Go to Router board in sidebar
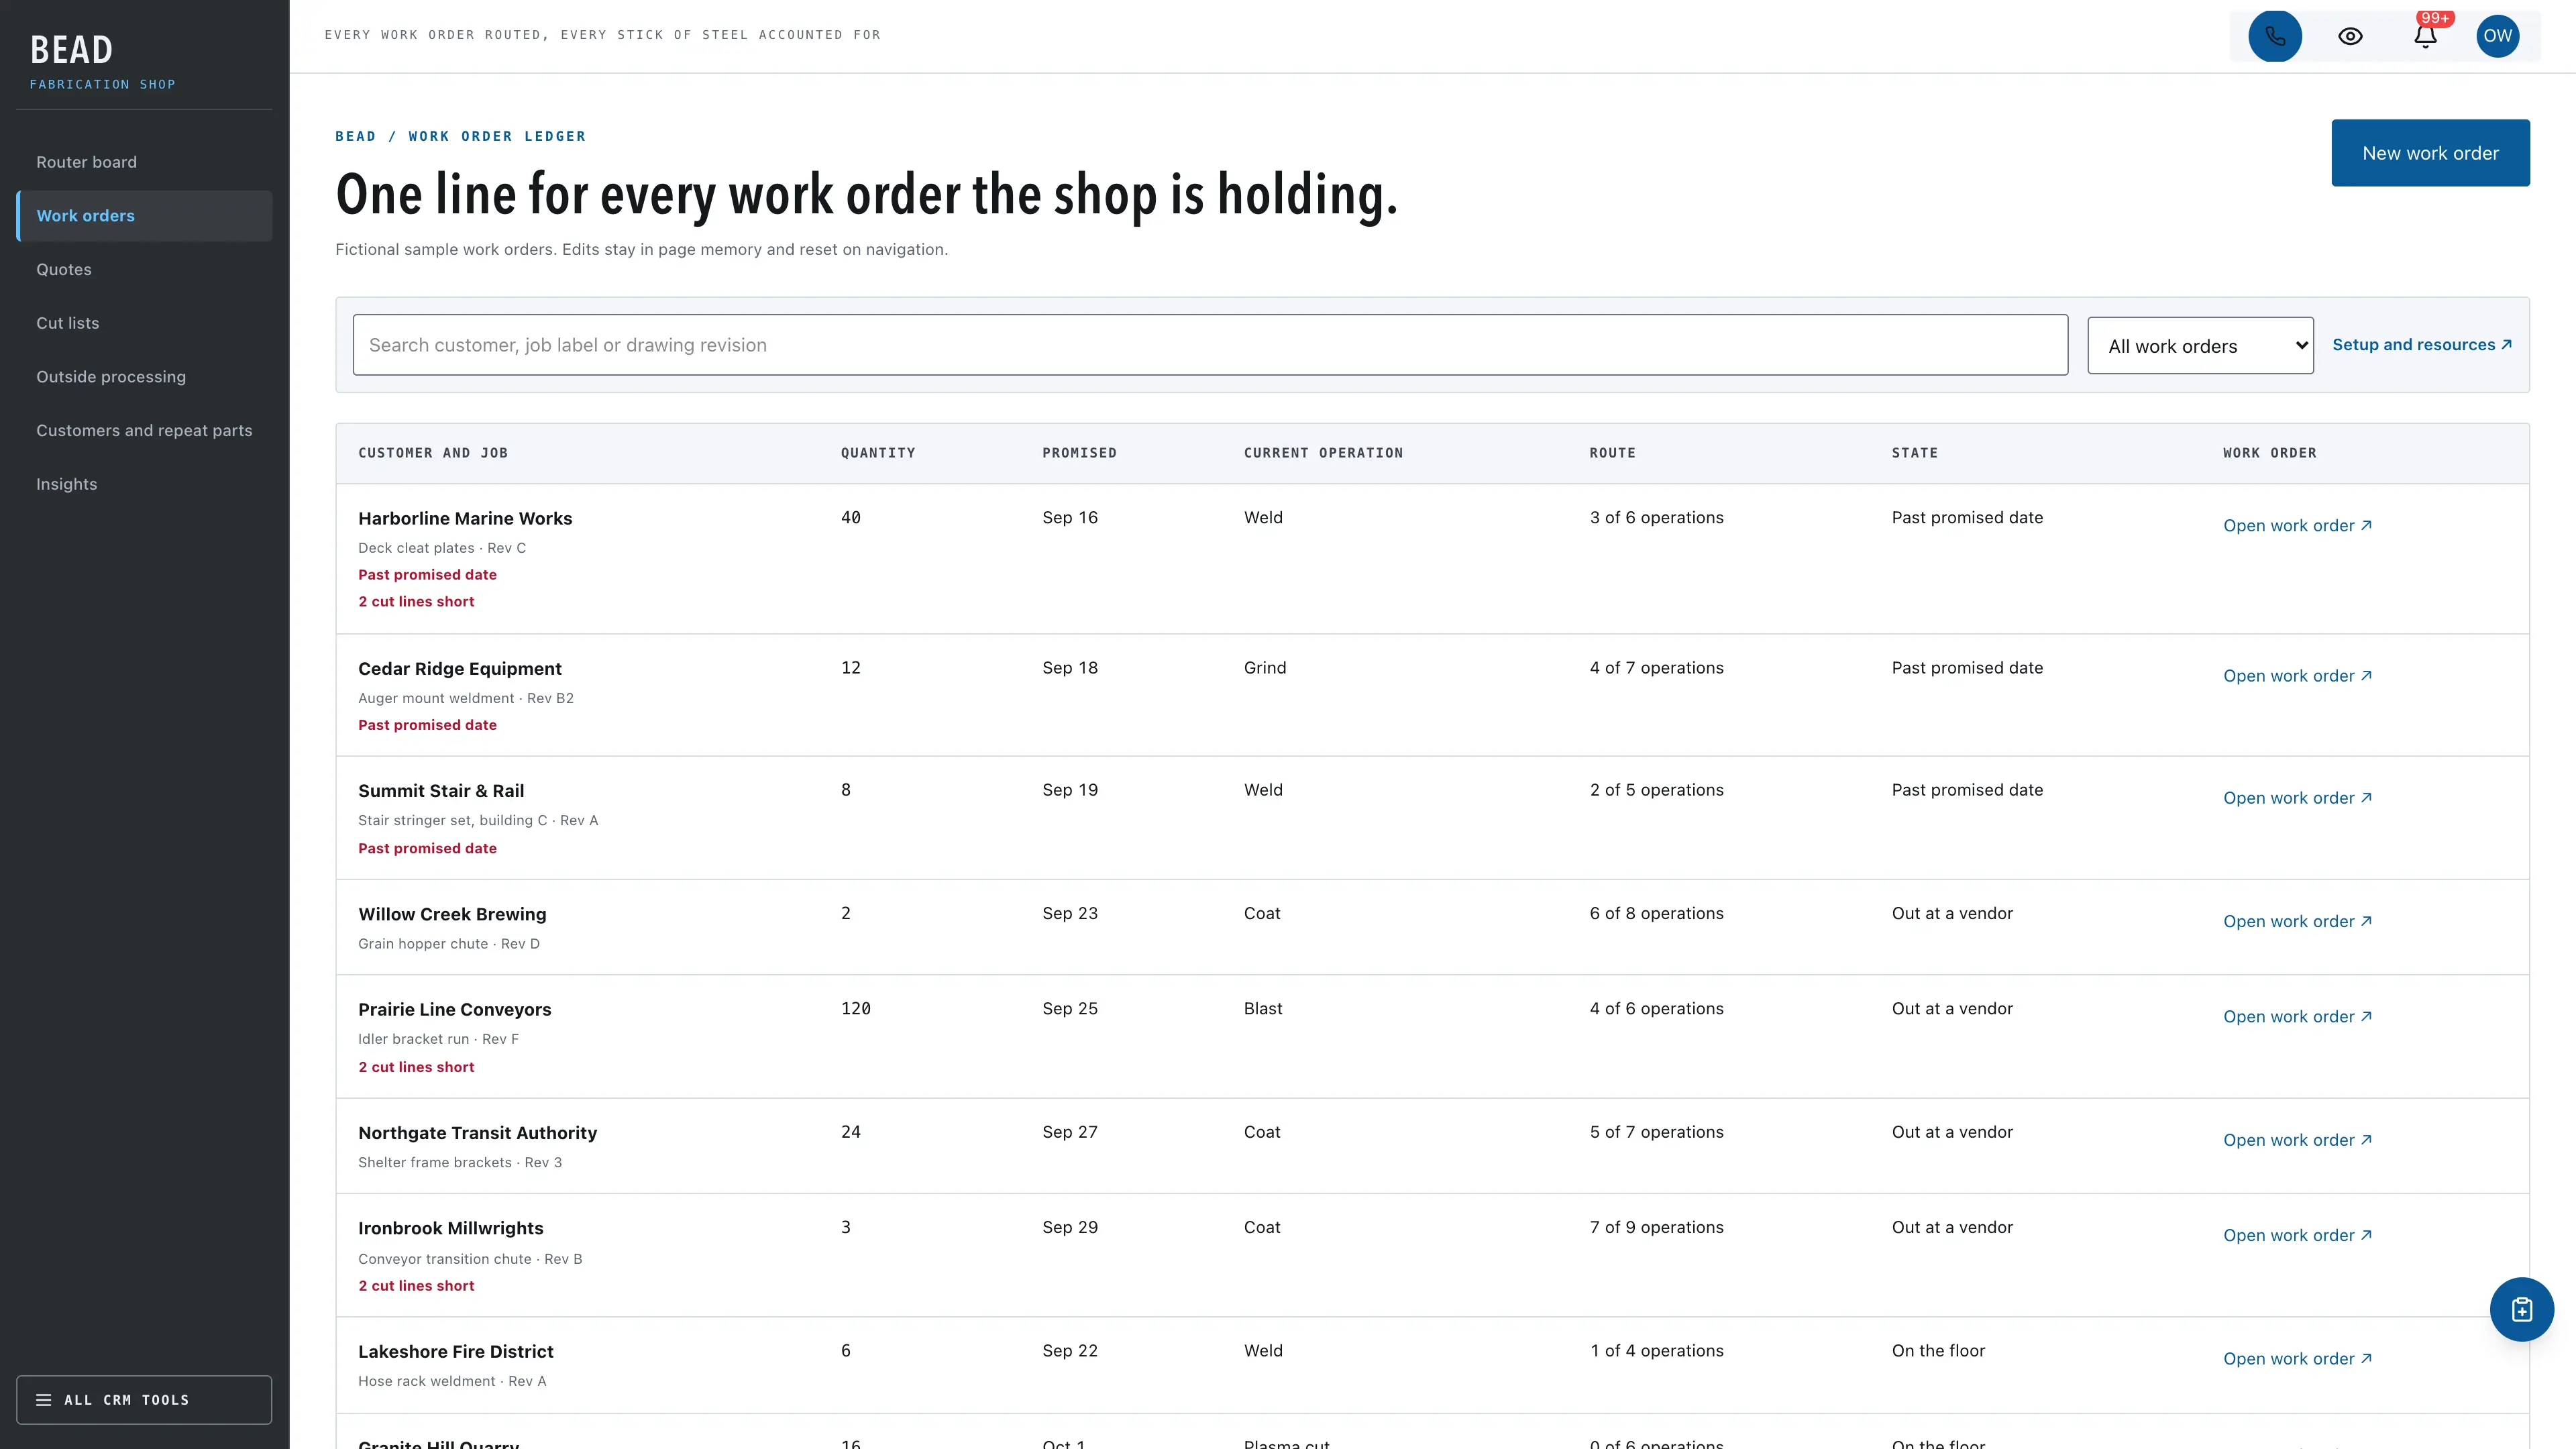 click(144, 162)
